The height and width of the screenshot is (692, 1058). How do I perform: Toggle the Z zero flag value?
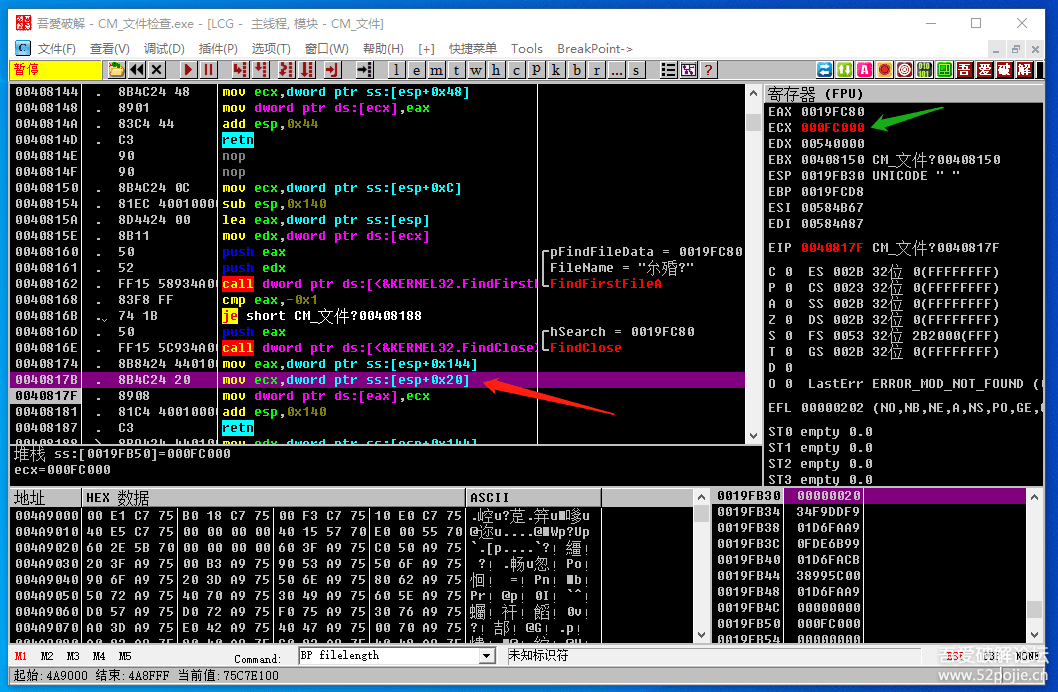pos(788,320)
